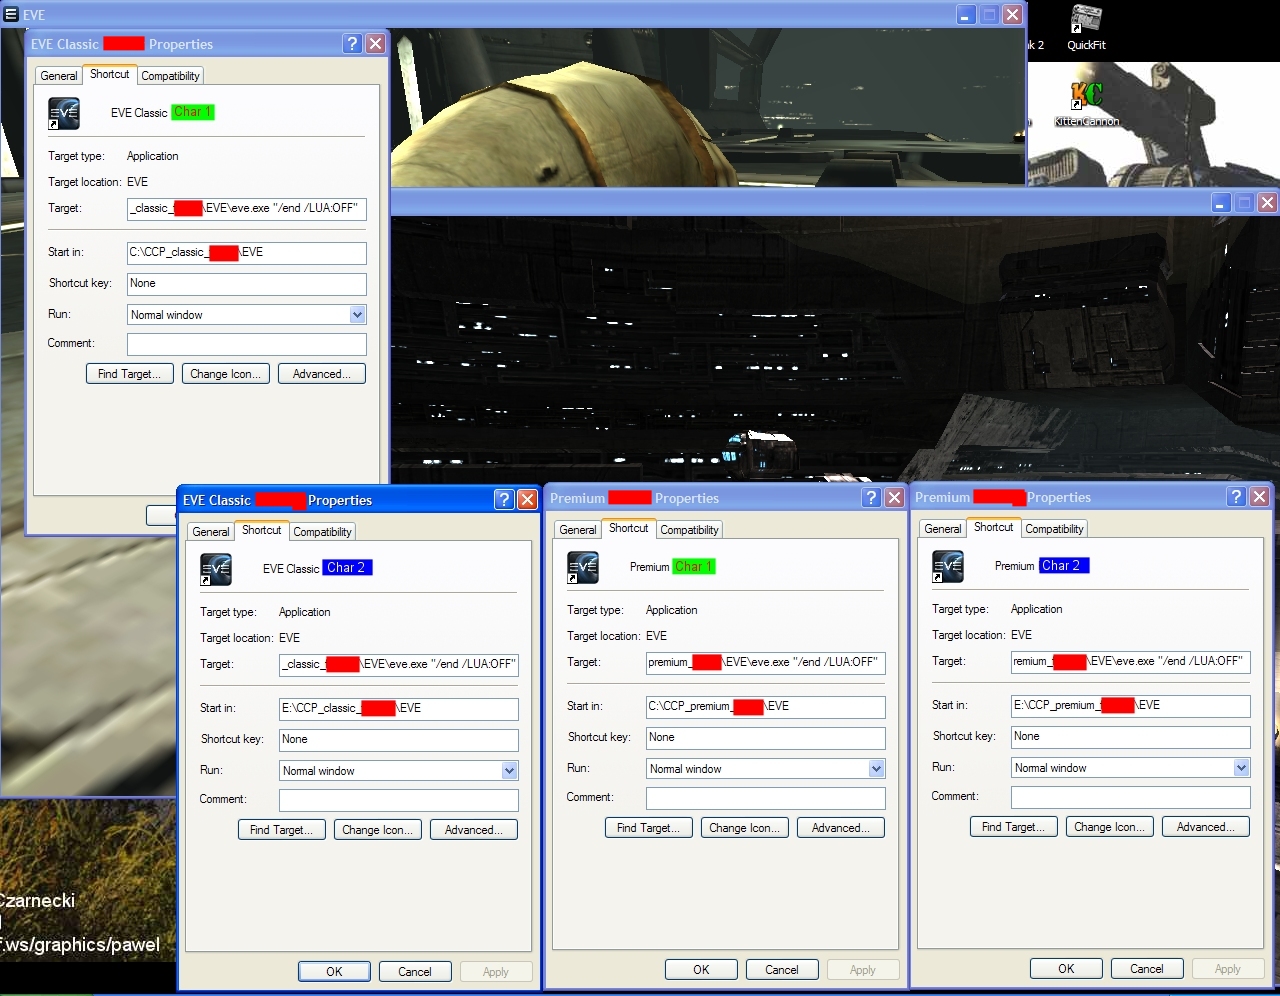Open Advanced settings in Classic Char 1 dialog
Image resolution: width=1280 pixels, height=996 pixels.
click(322, 374)
